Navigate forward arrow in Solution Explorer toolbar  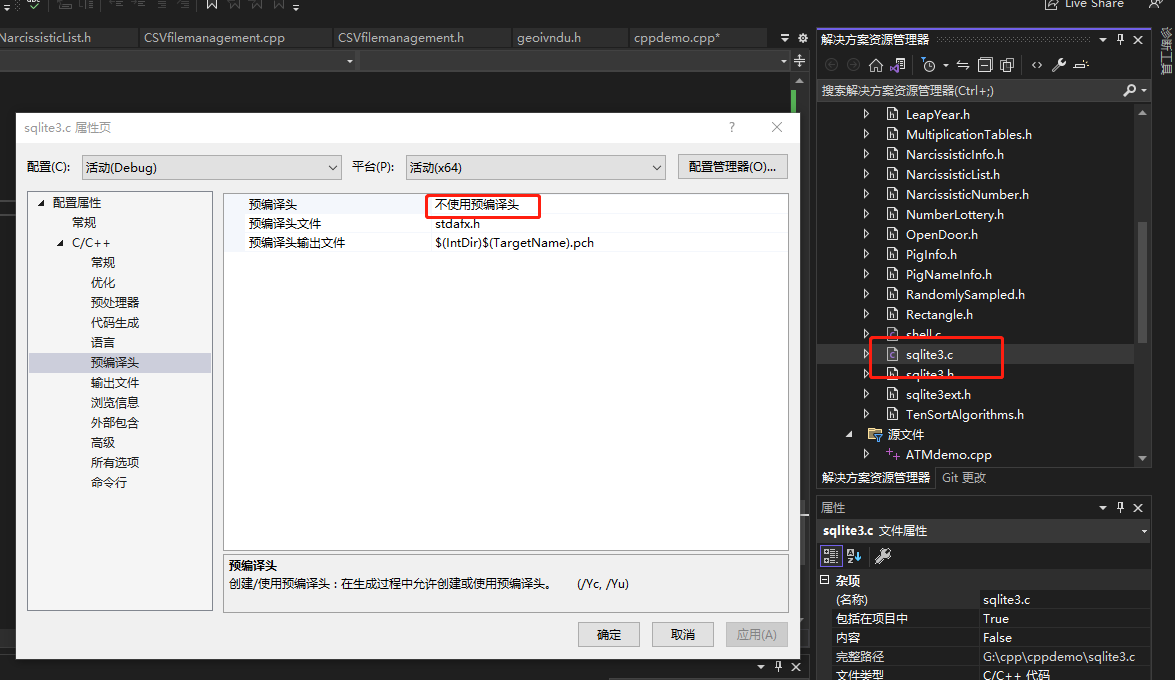point(853,65)
